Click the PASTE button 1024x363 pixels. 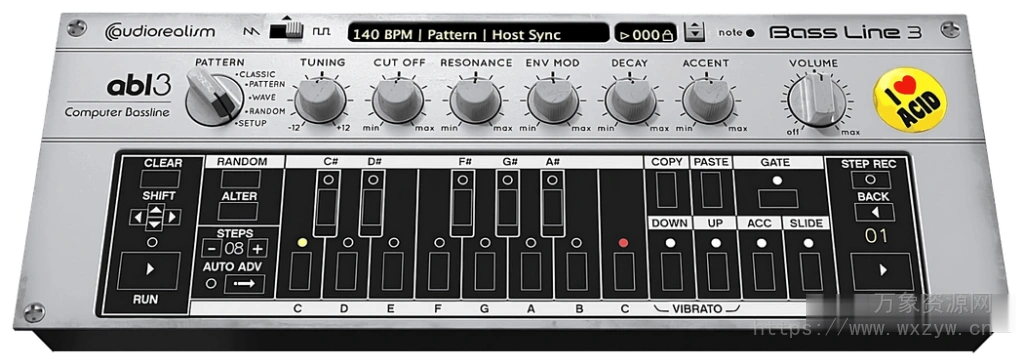pyautogui.click(x=711, y=190)
